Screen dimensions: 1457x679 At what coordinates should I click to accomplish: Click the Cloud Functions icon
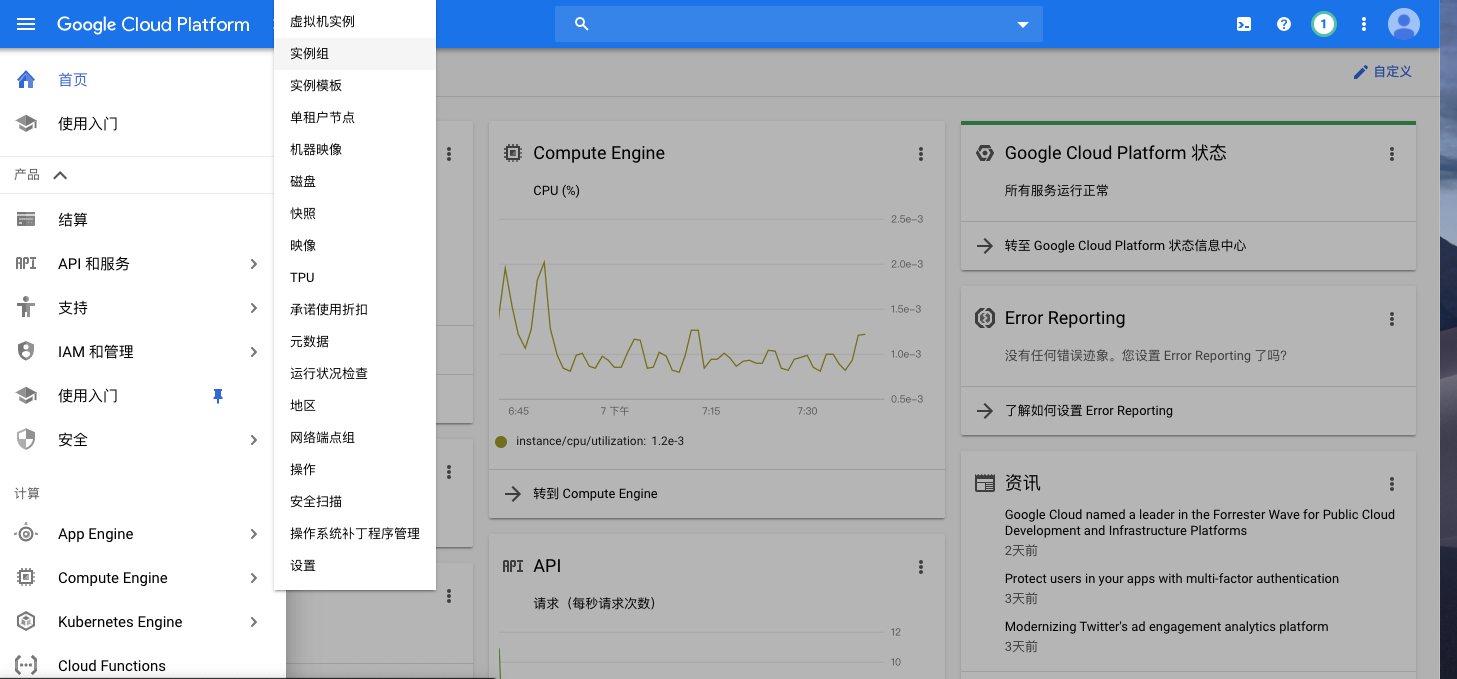tap(26, 666)
